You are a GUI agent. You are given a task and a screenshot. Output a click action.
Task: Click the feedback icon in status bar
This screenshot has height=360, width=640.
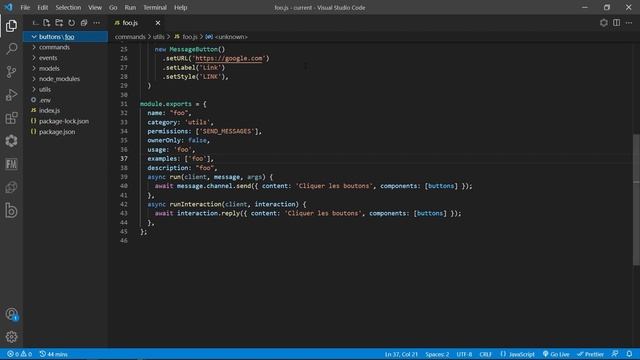(615, 354)
